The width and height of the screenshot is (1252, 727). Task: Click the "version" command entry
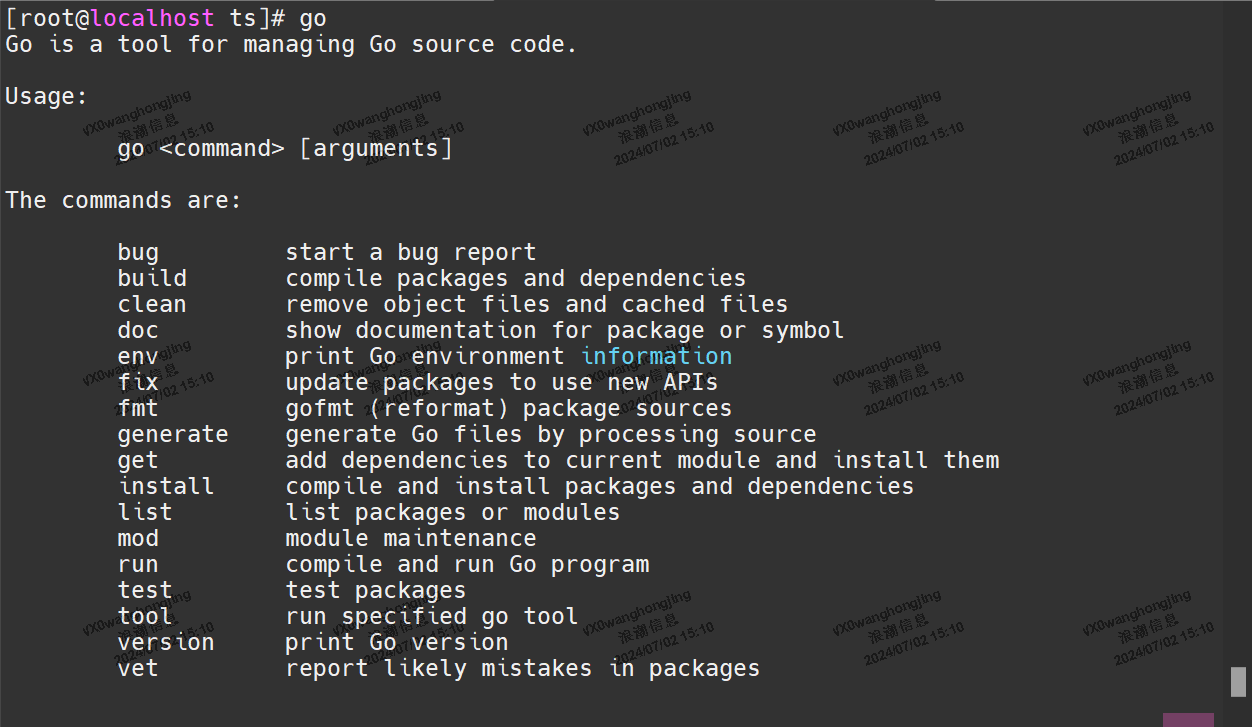coord(165,642)
